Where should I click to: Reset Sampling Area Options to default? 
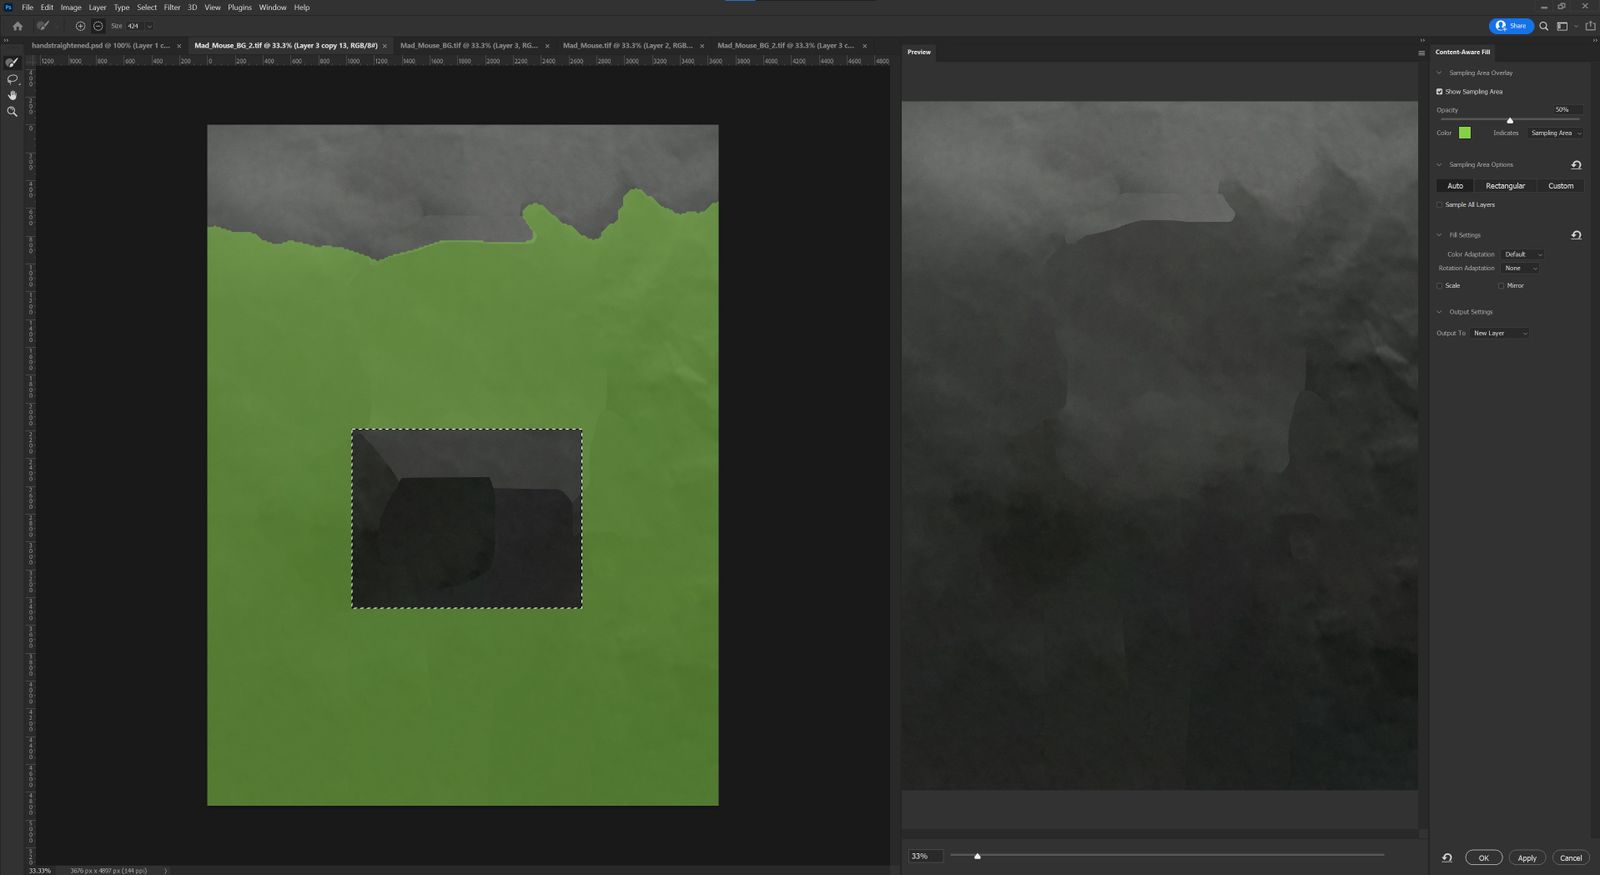pyautogui.click(x=1576, y=165)
